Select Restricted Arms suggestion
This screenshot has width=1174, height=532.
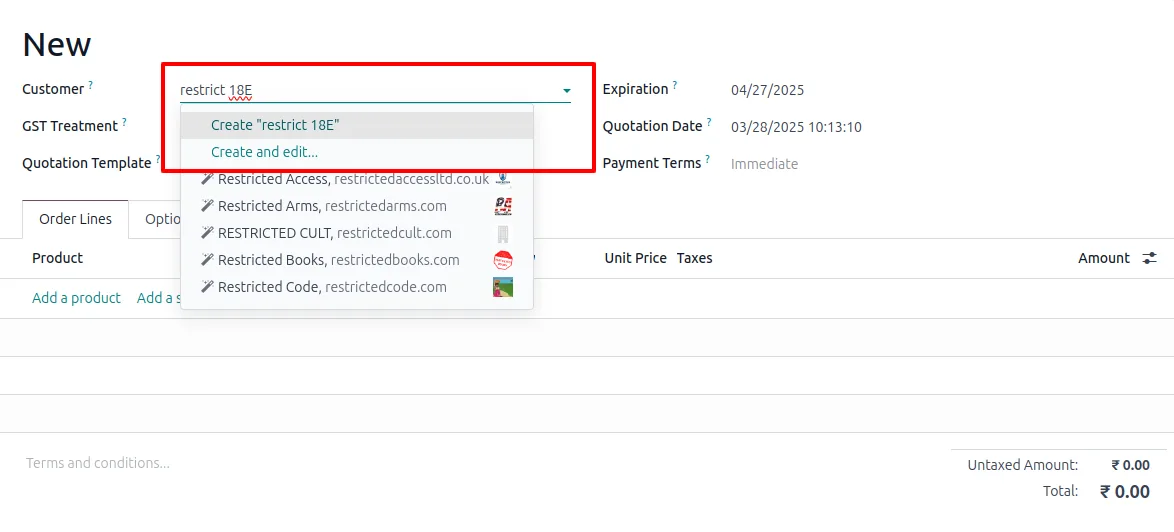(357, 206)
